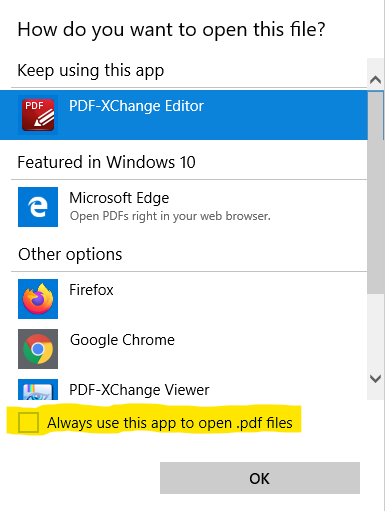Click the 'Other options' section header
Viewport: 392px width, 511px height.
point(70,254)
